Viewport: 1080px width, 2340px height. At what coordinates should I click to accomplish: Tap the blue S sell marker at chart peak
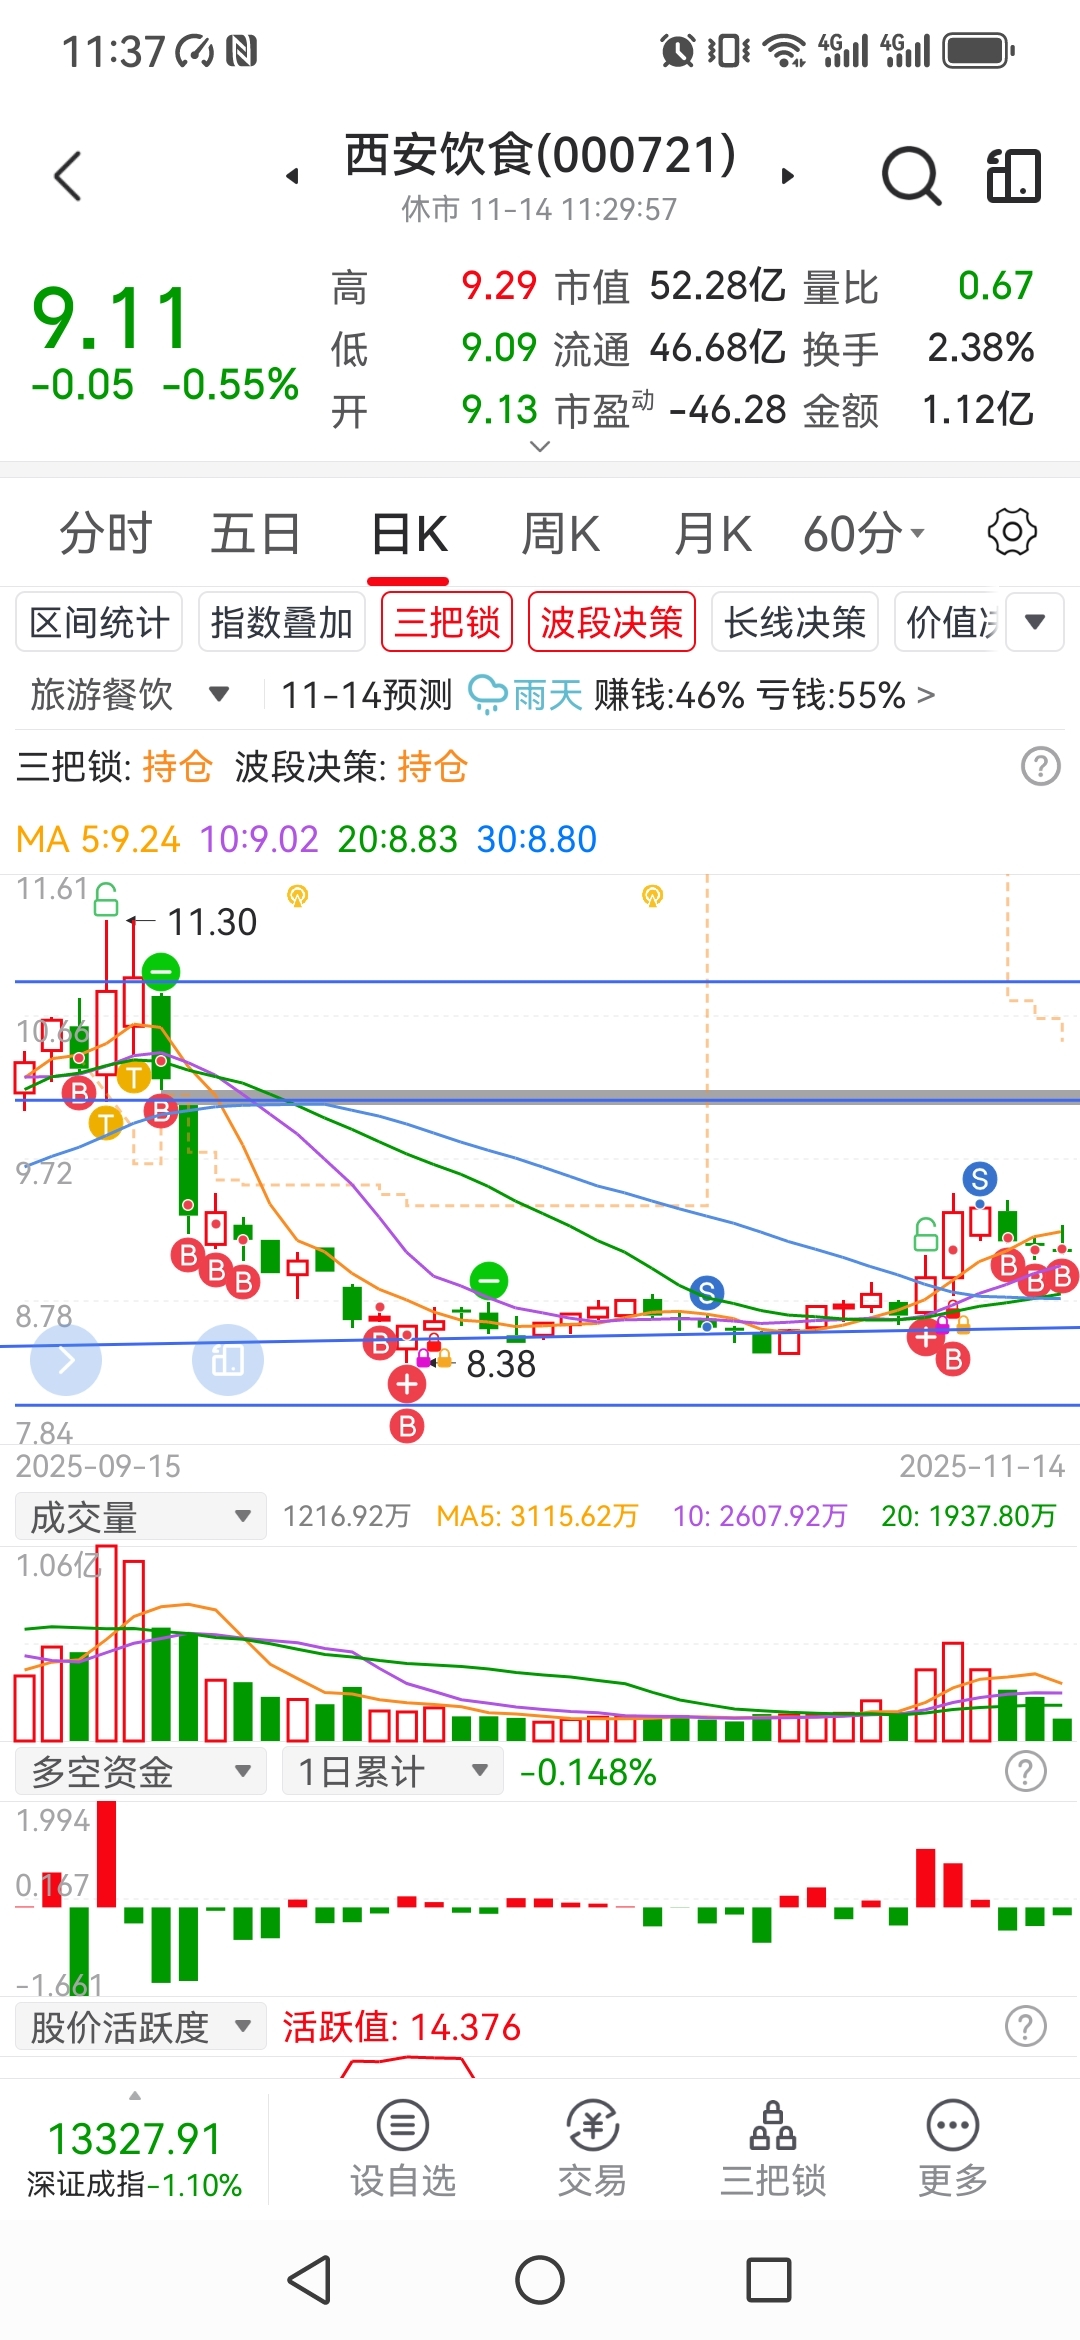[980, 1179]
